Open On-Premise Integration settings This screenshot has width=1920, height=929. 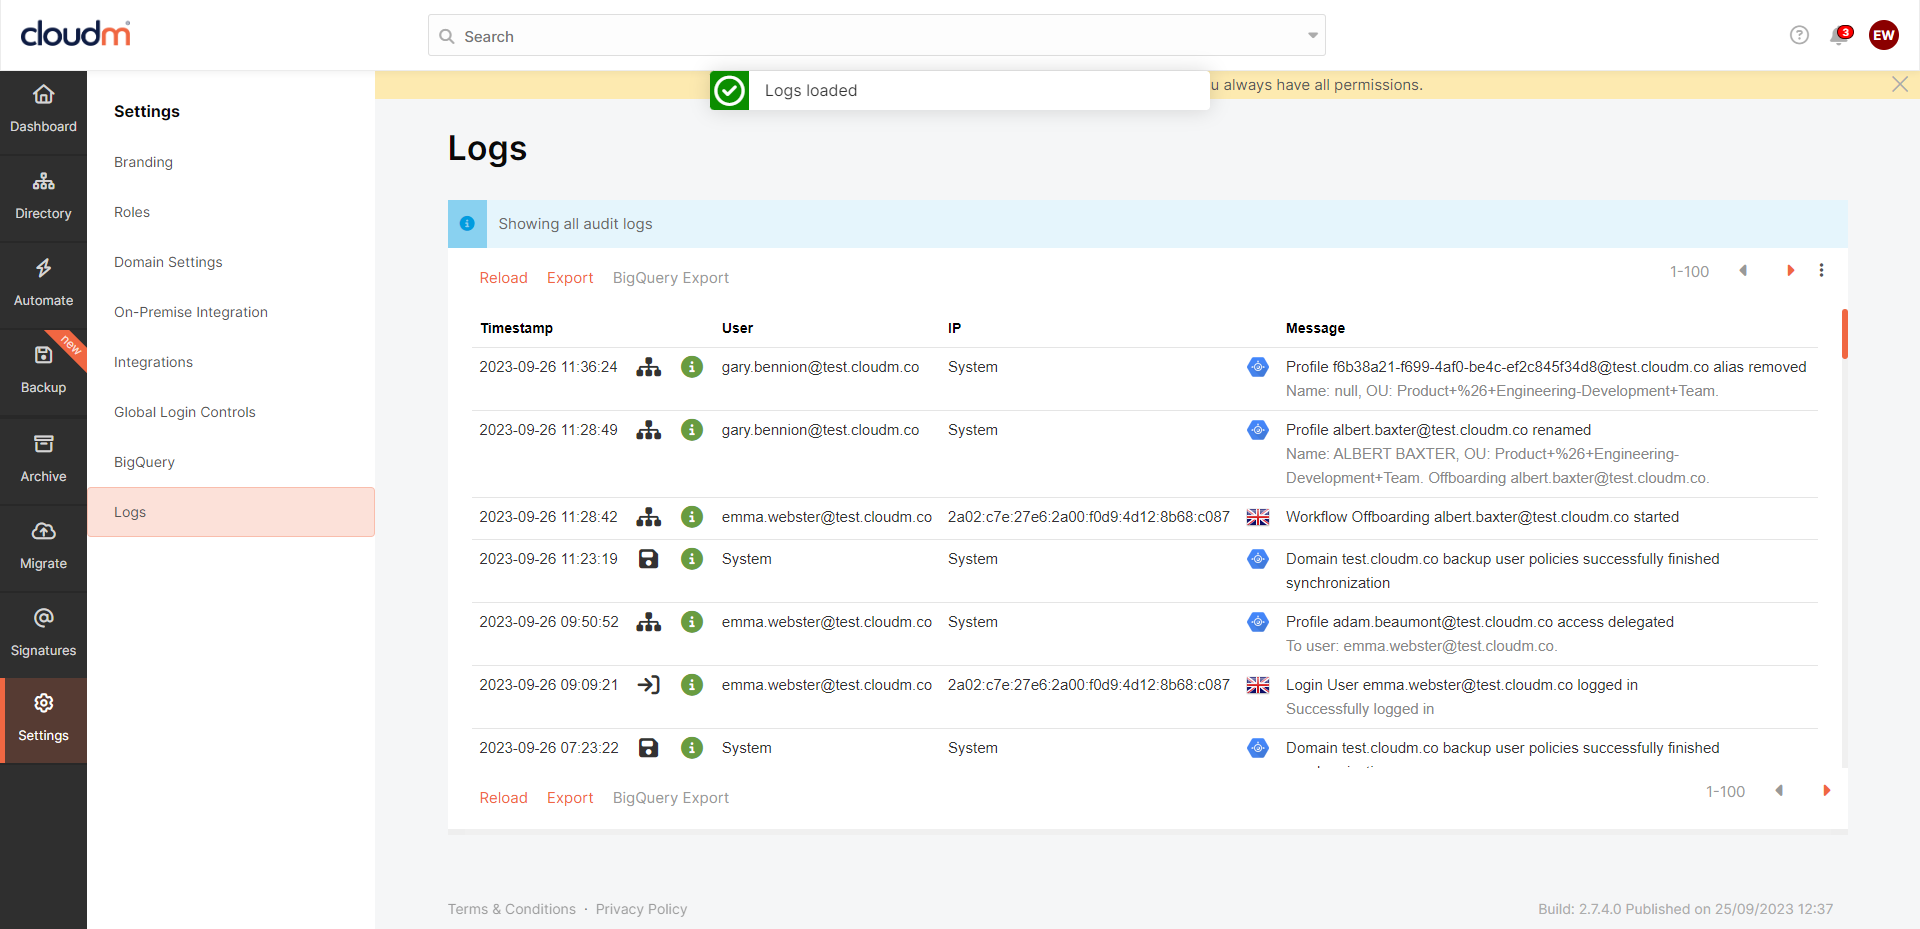pos(191,312)
